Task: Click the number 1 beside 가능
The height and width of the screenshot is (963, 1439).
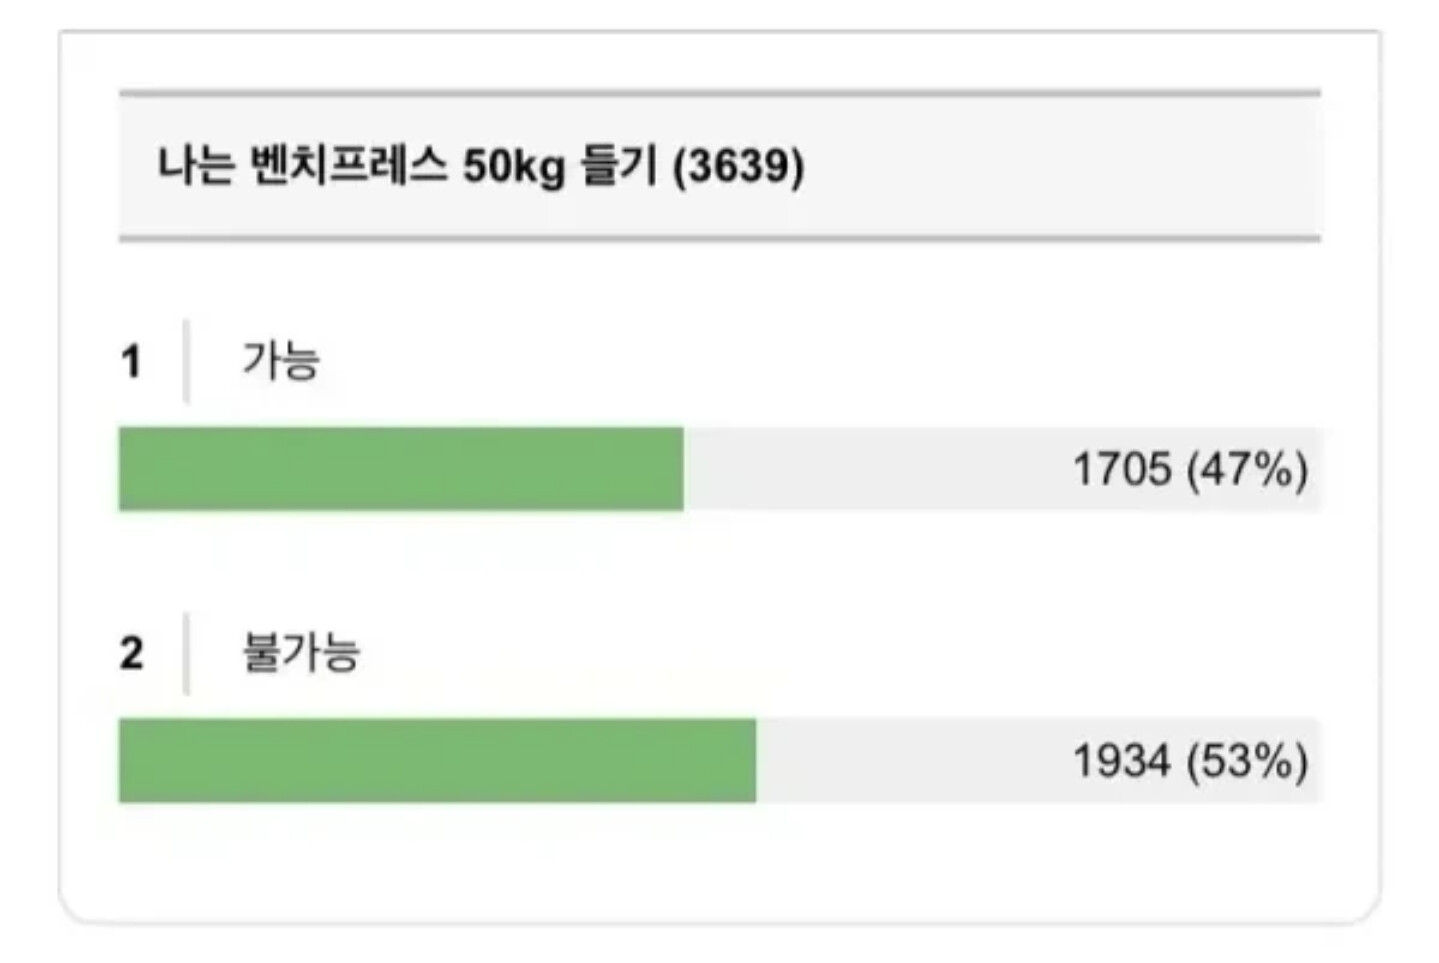Action: pos(131,362)
